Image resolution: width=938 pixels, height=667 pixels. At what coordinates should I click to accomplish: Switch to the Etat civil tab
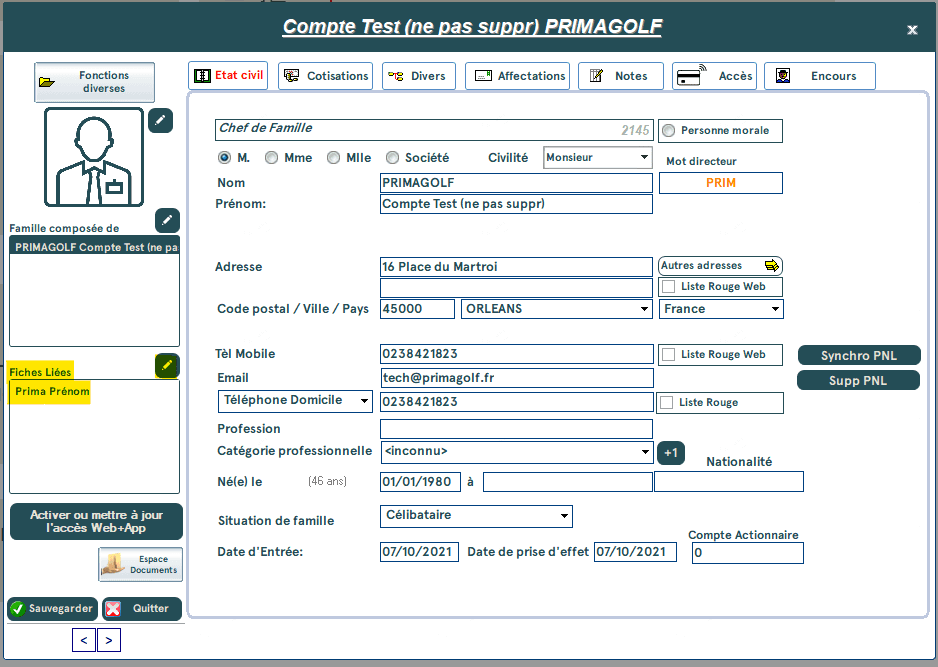[228, 76]
